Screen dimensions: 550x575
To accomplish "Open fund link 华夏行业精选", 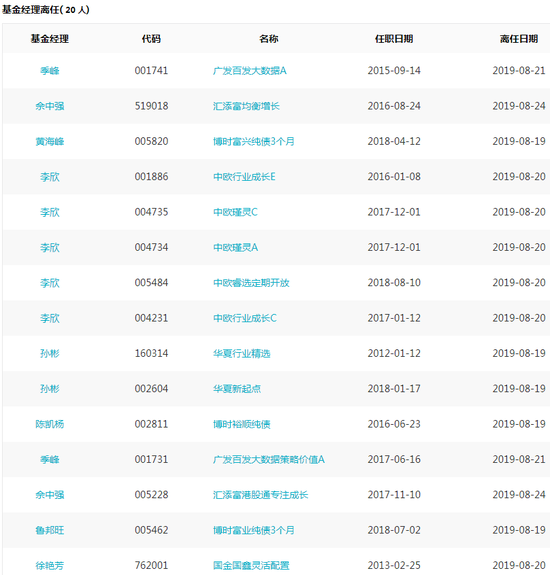I will pyautogui.click(x=242, y=354).
